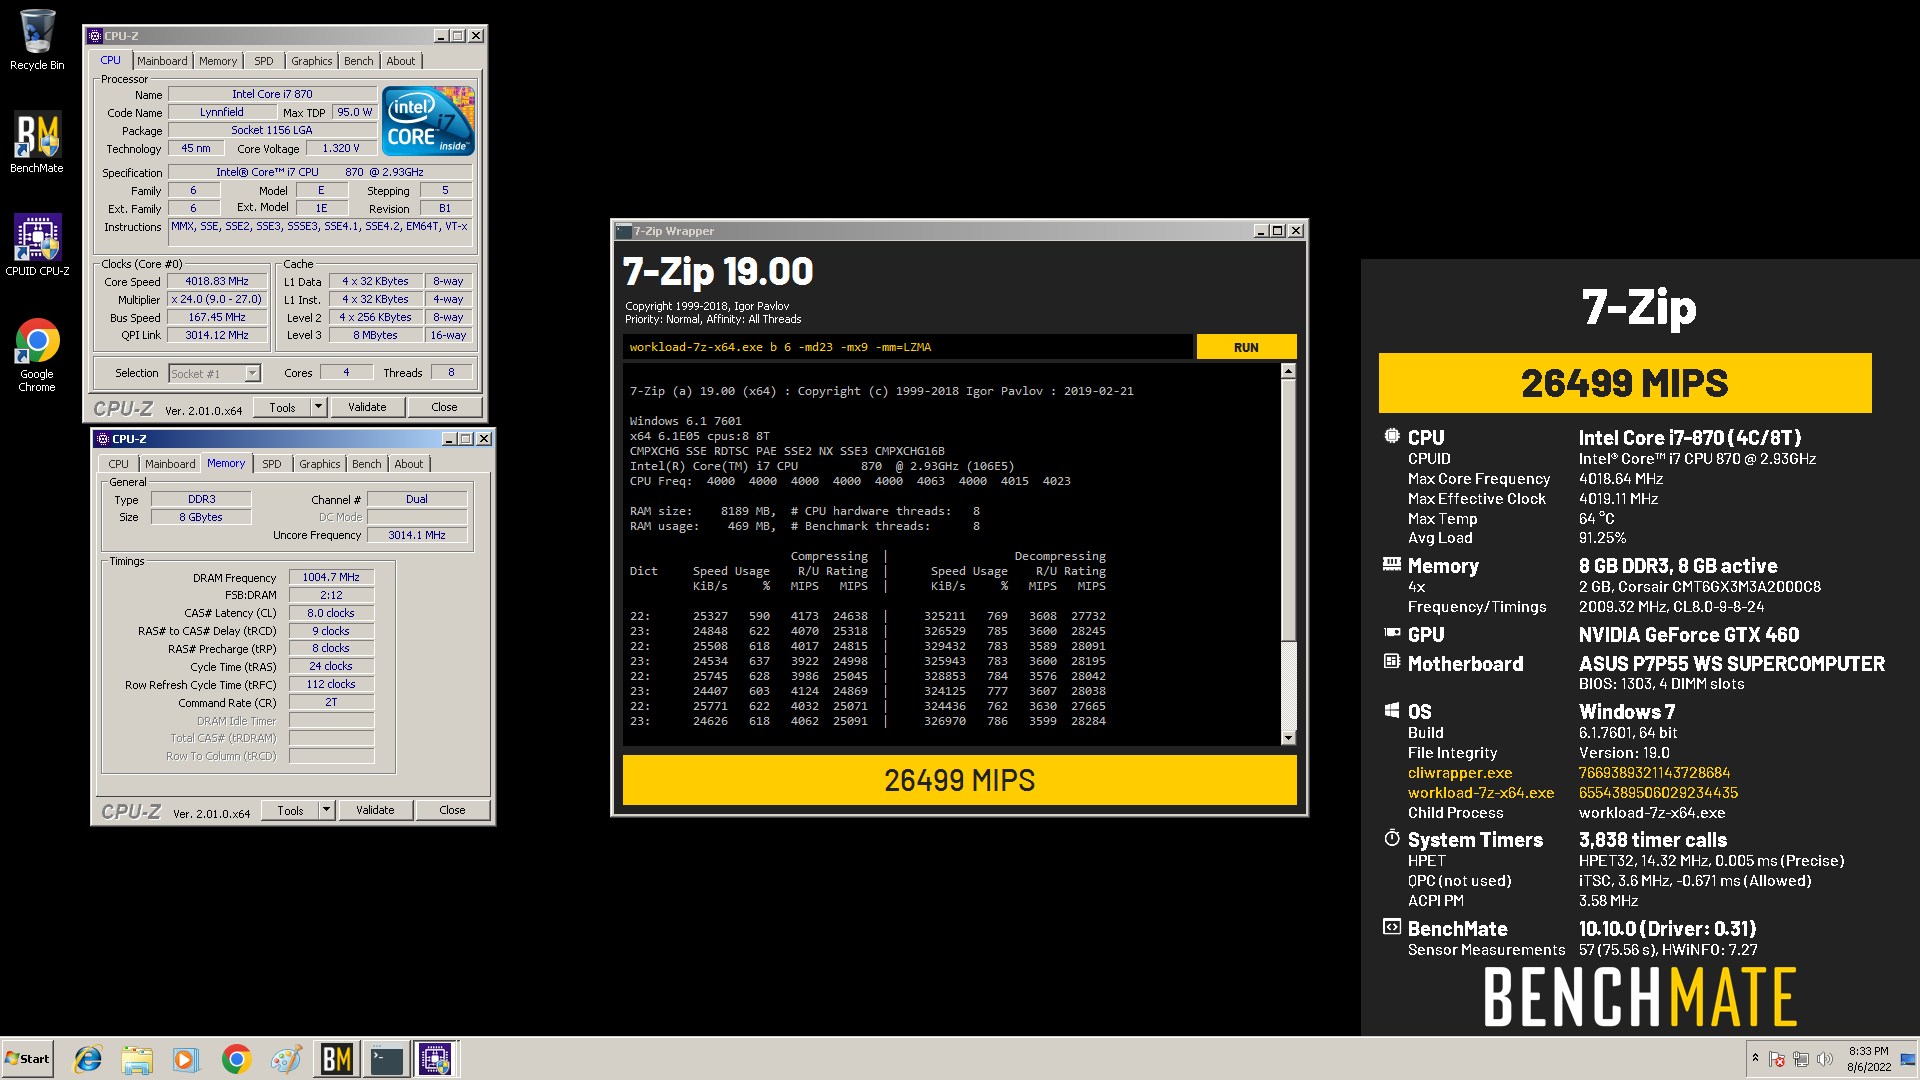This screenshot has width=1920, height=1080.
Task: Open Mainboard tab in lower CPU-Z window
Action: [170, 464]
